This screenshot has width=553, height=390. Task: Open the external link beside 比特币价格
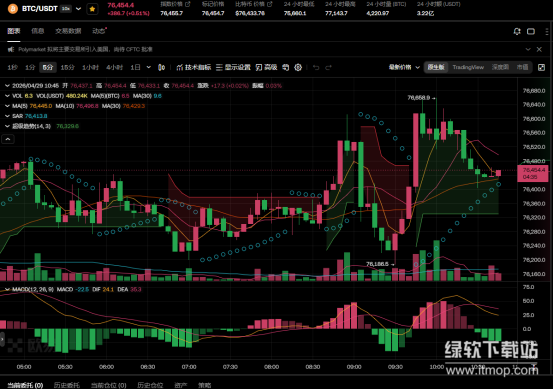click(x=270, y=4)
